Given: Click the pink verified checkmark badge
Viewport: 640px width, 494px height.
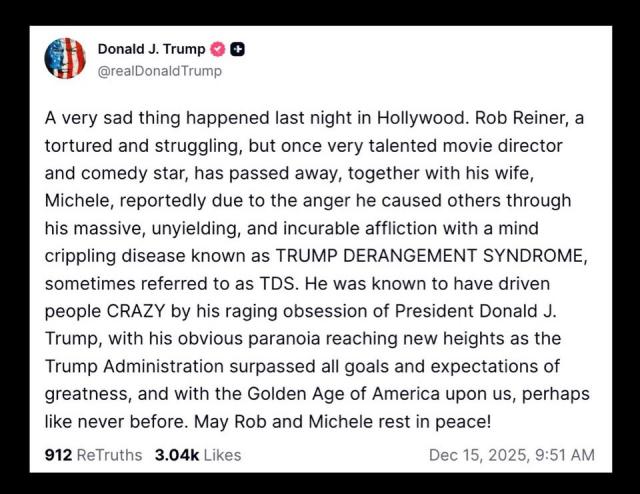Looking at the screenshot, I should point(219,49).
